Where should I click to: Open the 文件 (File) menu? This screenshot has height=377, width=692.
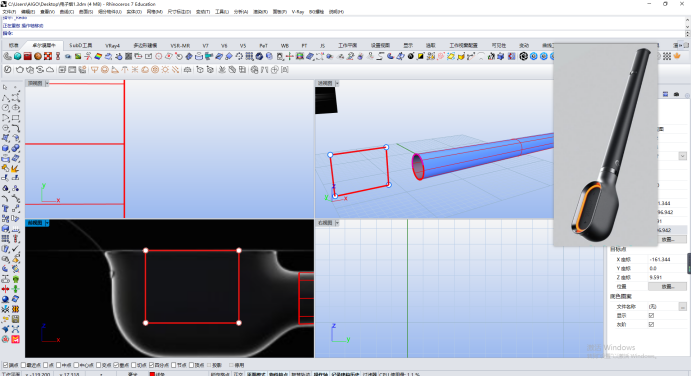[x=9, y=12]
